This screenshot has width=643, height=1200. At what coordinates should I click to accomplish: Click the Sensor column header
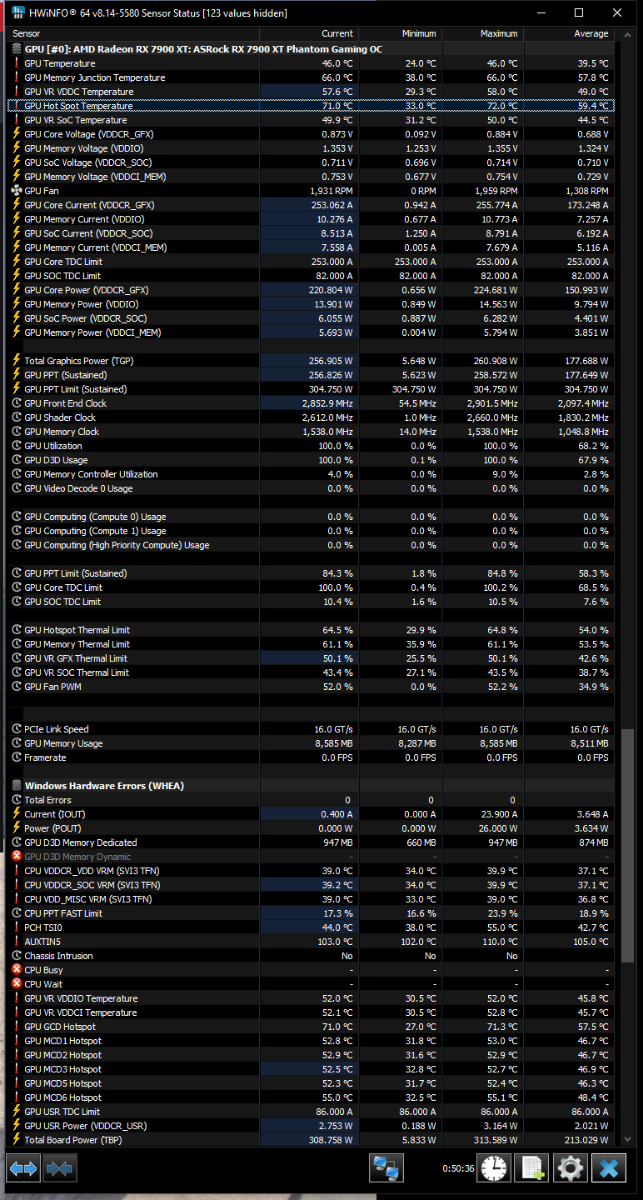pyautogui.click(x=133, y=33)
